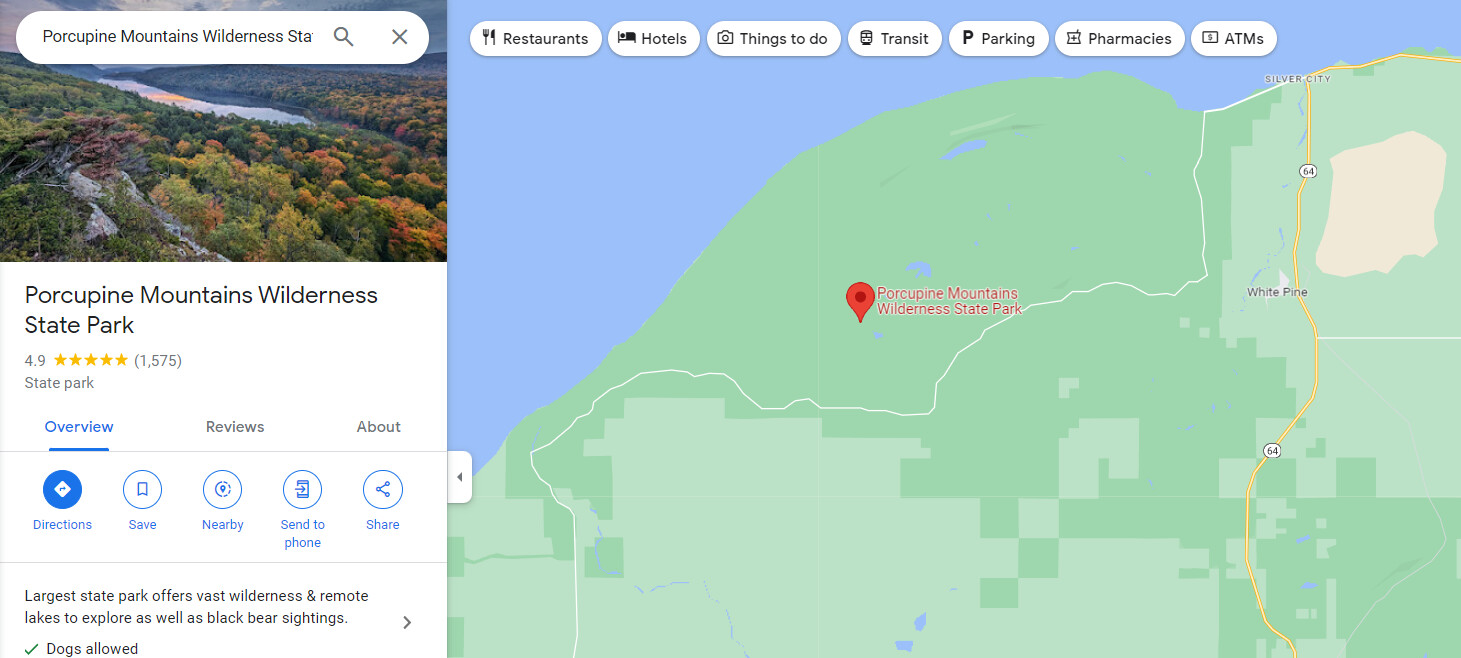Viewport: 1461px width, 658px height.
Task: Expand the park description chevron
Action: point(406,622)
